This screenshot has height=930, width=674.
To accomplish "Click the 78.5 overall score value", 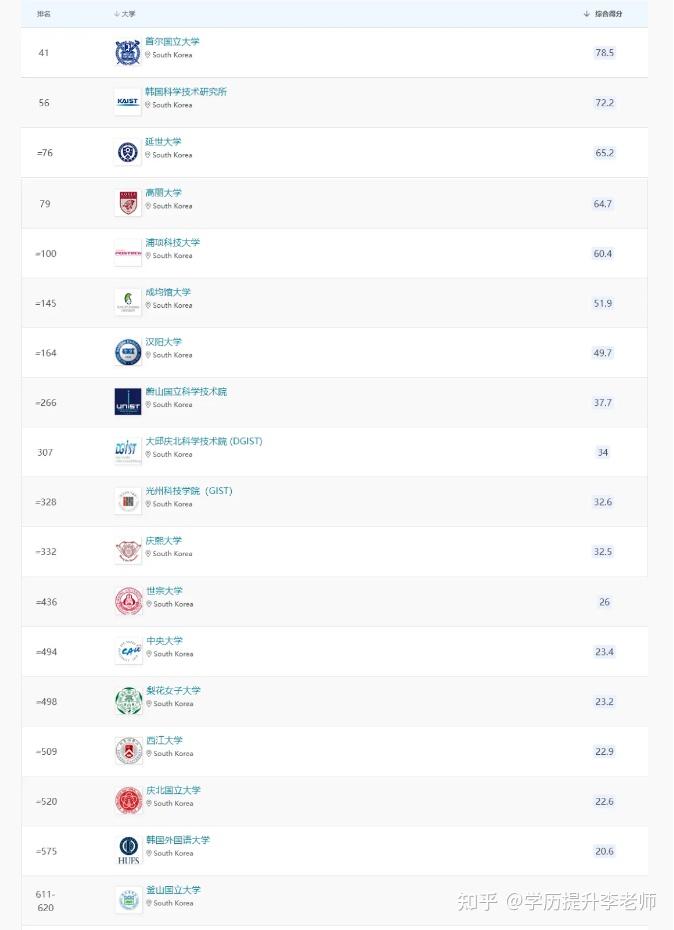I will click(604, 52).
